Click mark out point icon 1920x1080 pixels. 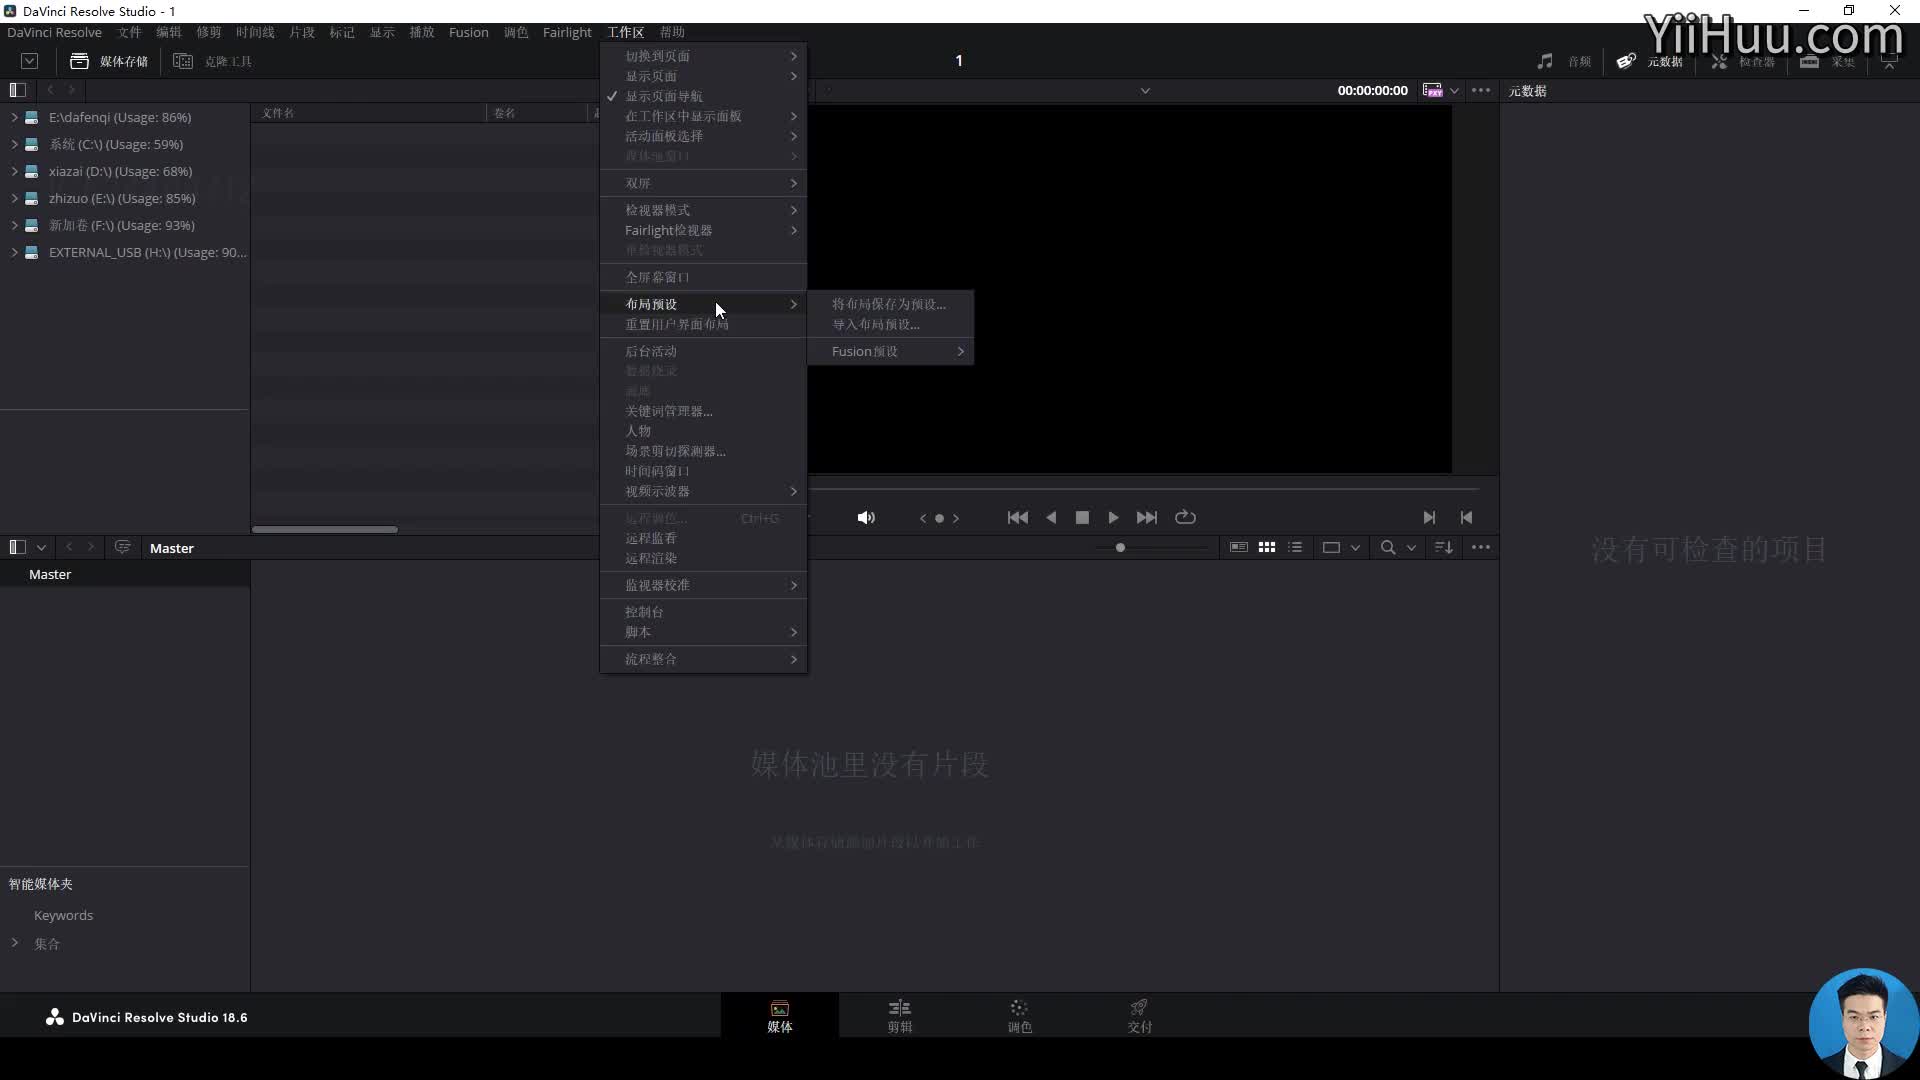(1466, 517)
